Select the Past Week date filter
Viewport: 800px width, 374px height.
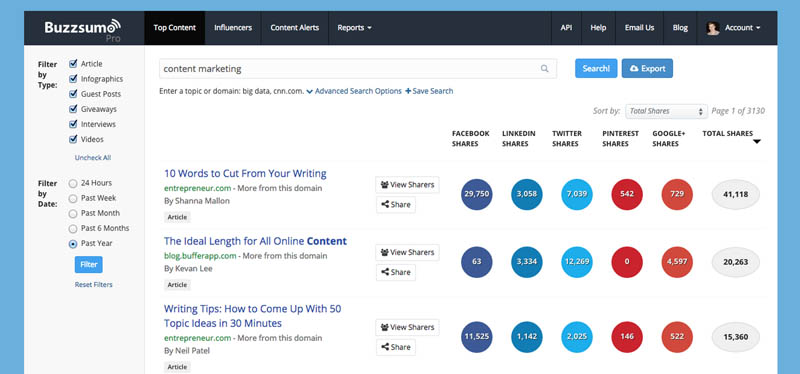[73, 198]
